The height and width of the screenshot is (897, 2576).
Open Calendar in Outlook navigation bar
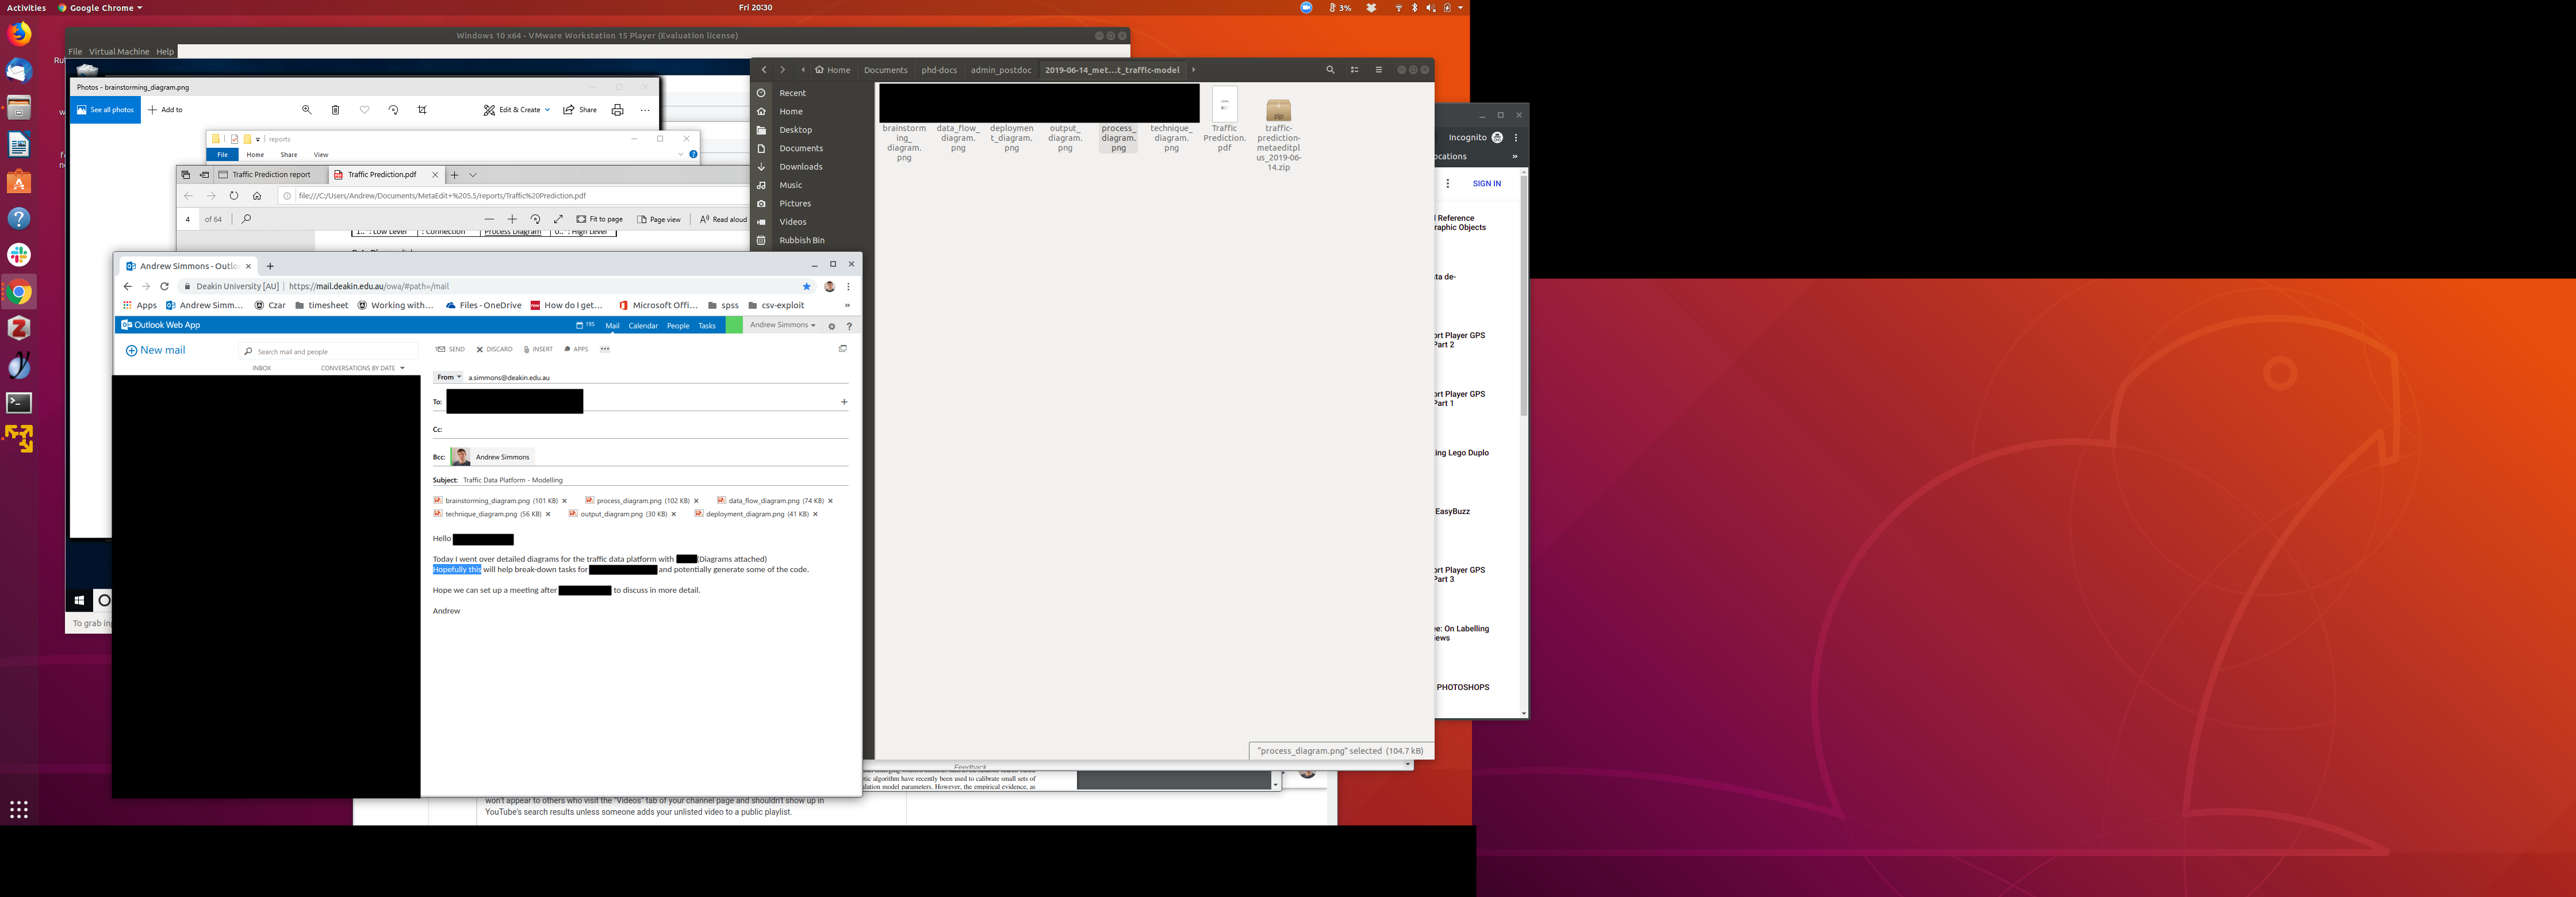642,326
